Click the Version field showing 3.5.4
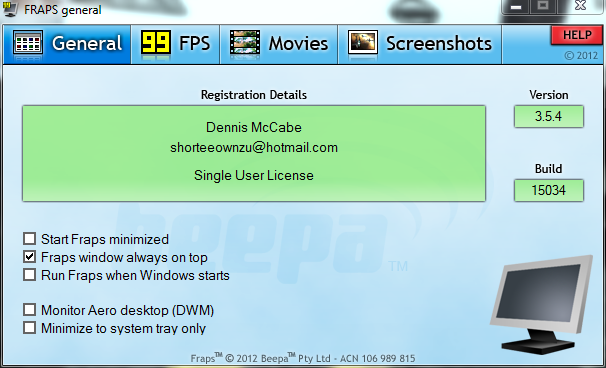This screenshot has width=606, height=368. click(x=549, y=116)
